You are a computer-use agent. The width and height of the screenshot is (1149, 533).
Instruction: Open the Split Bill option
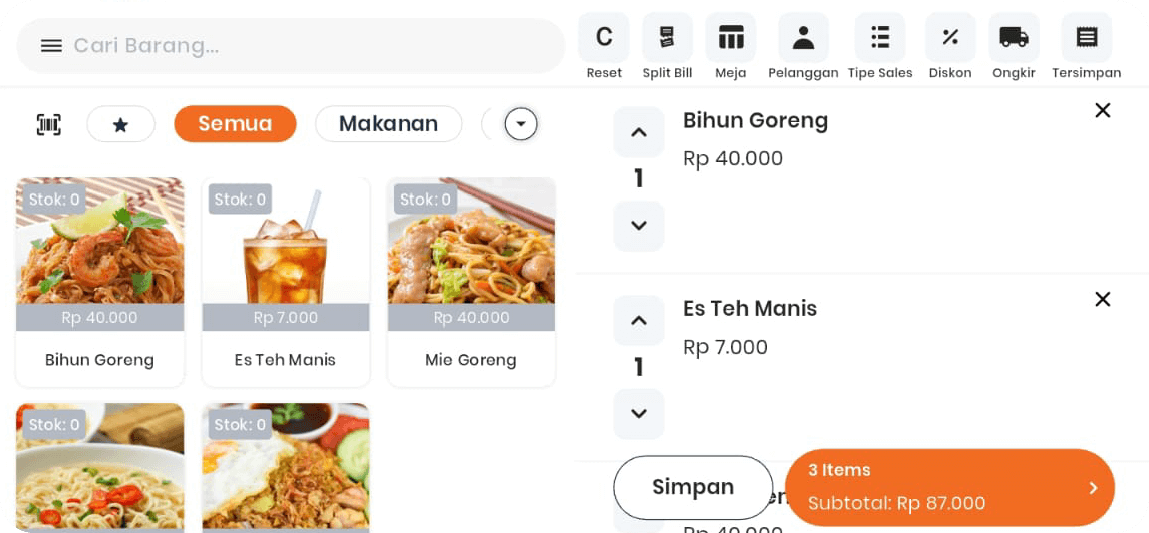(x=667, y=38)
